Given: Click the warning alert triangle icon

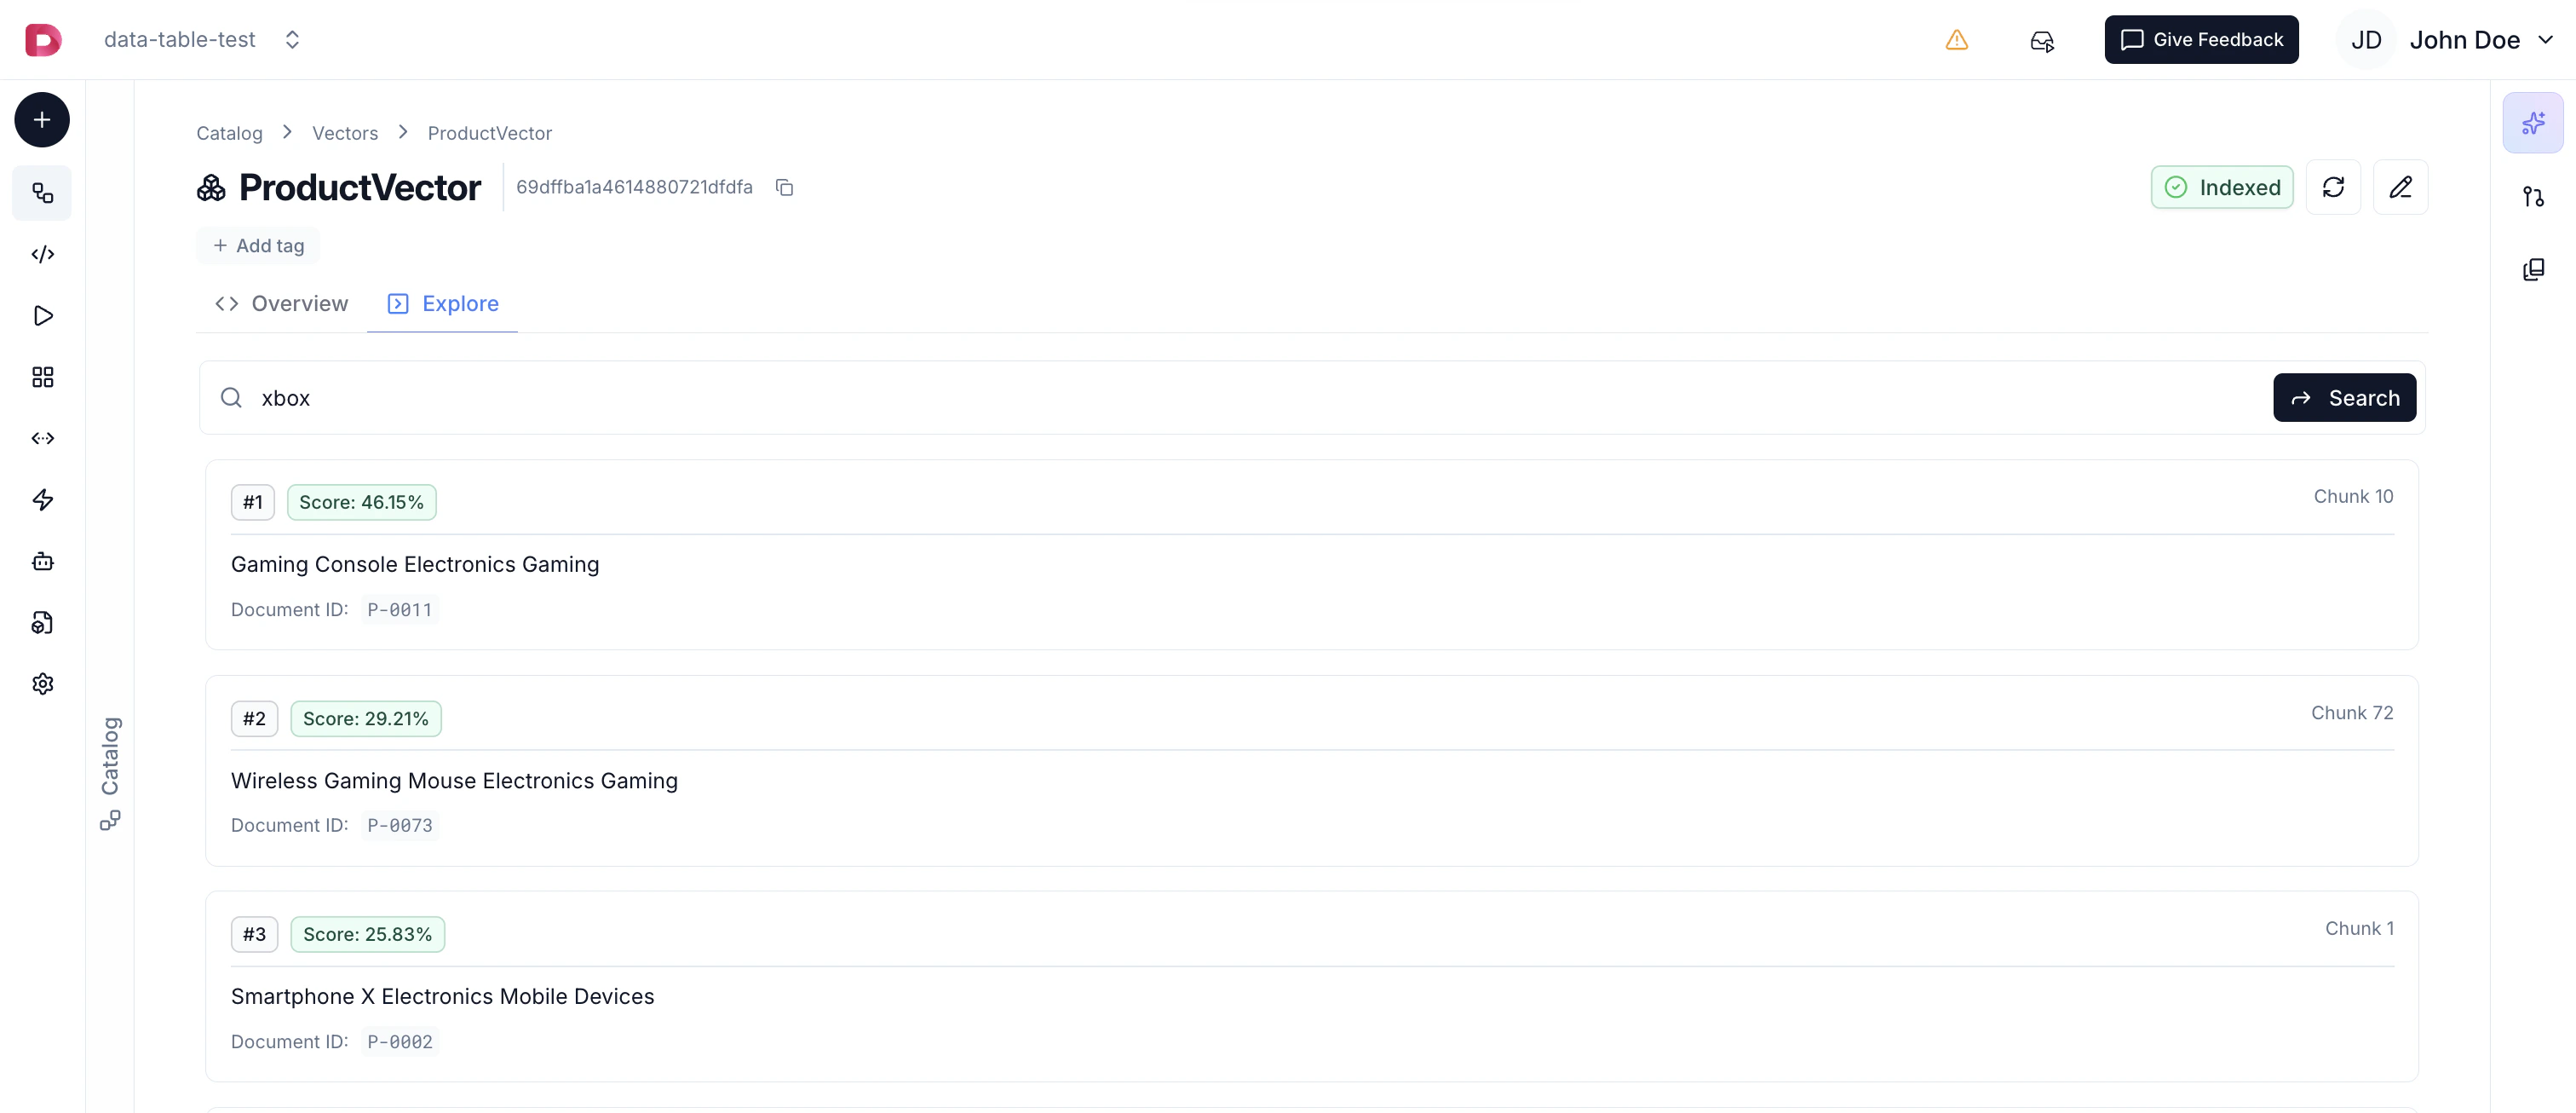Looking at the screenshot, I should pos(1957,40).
